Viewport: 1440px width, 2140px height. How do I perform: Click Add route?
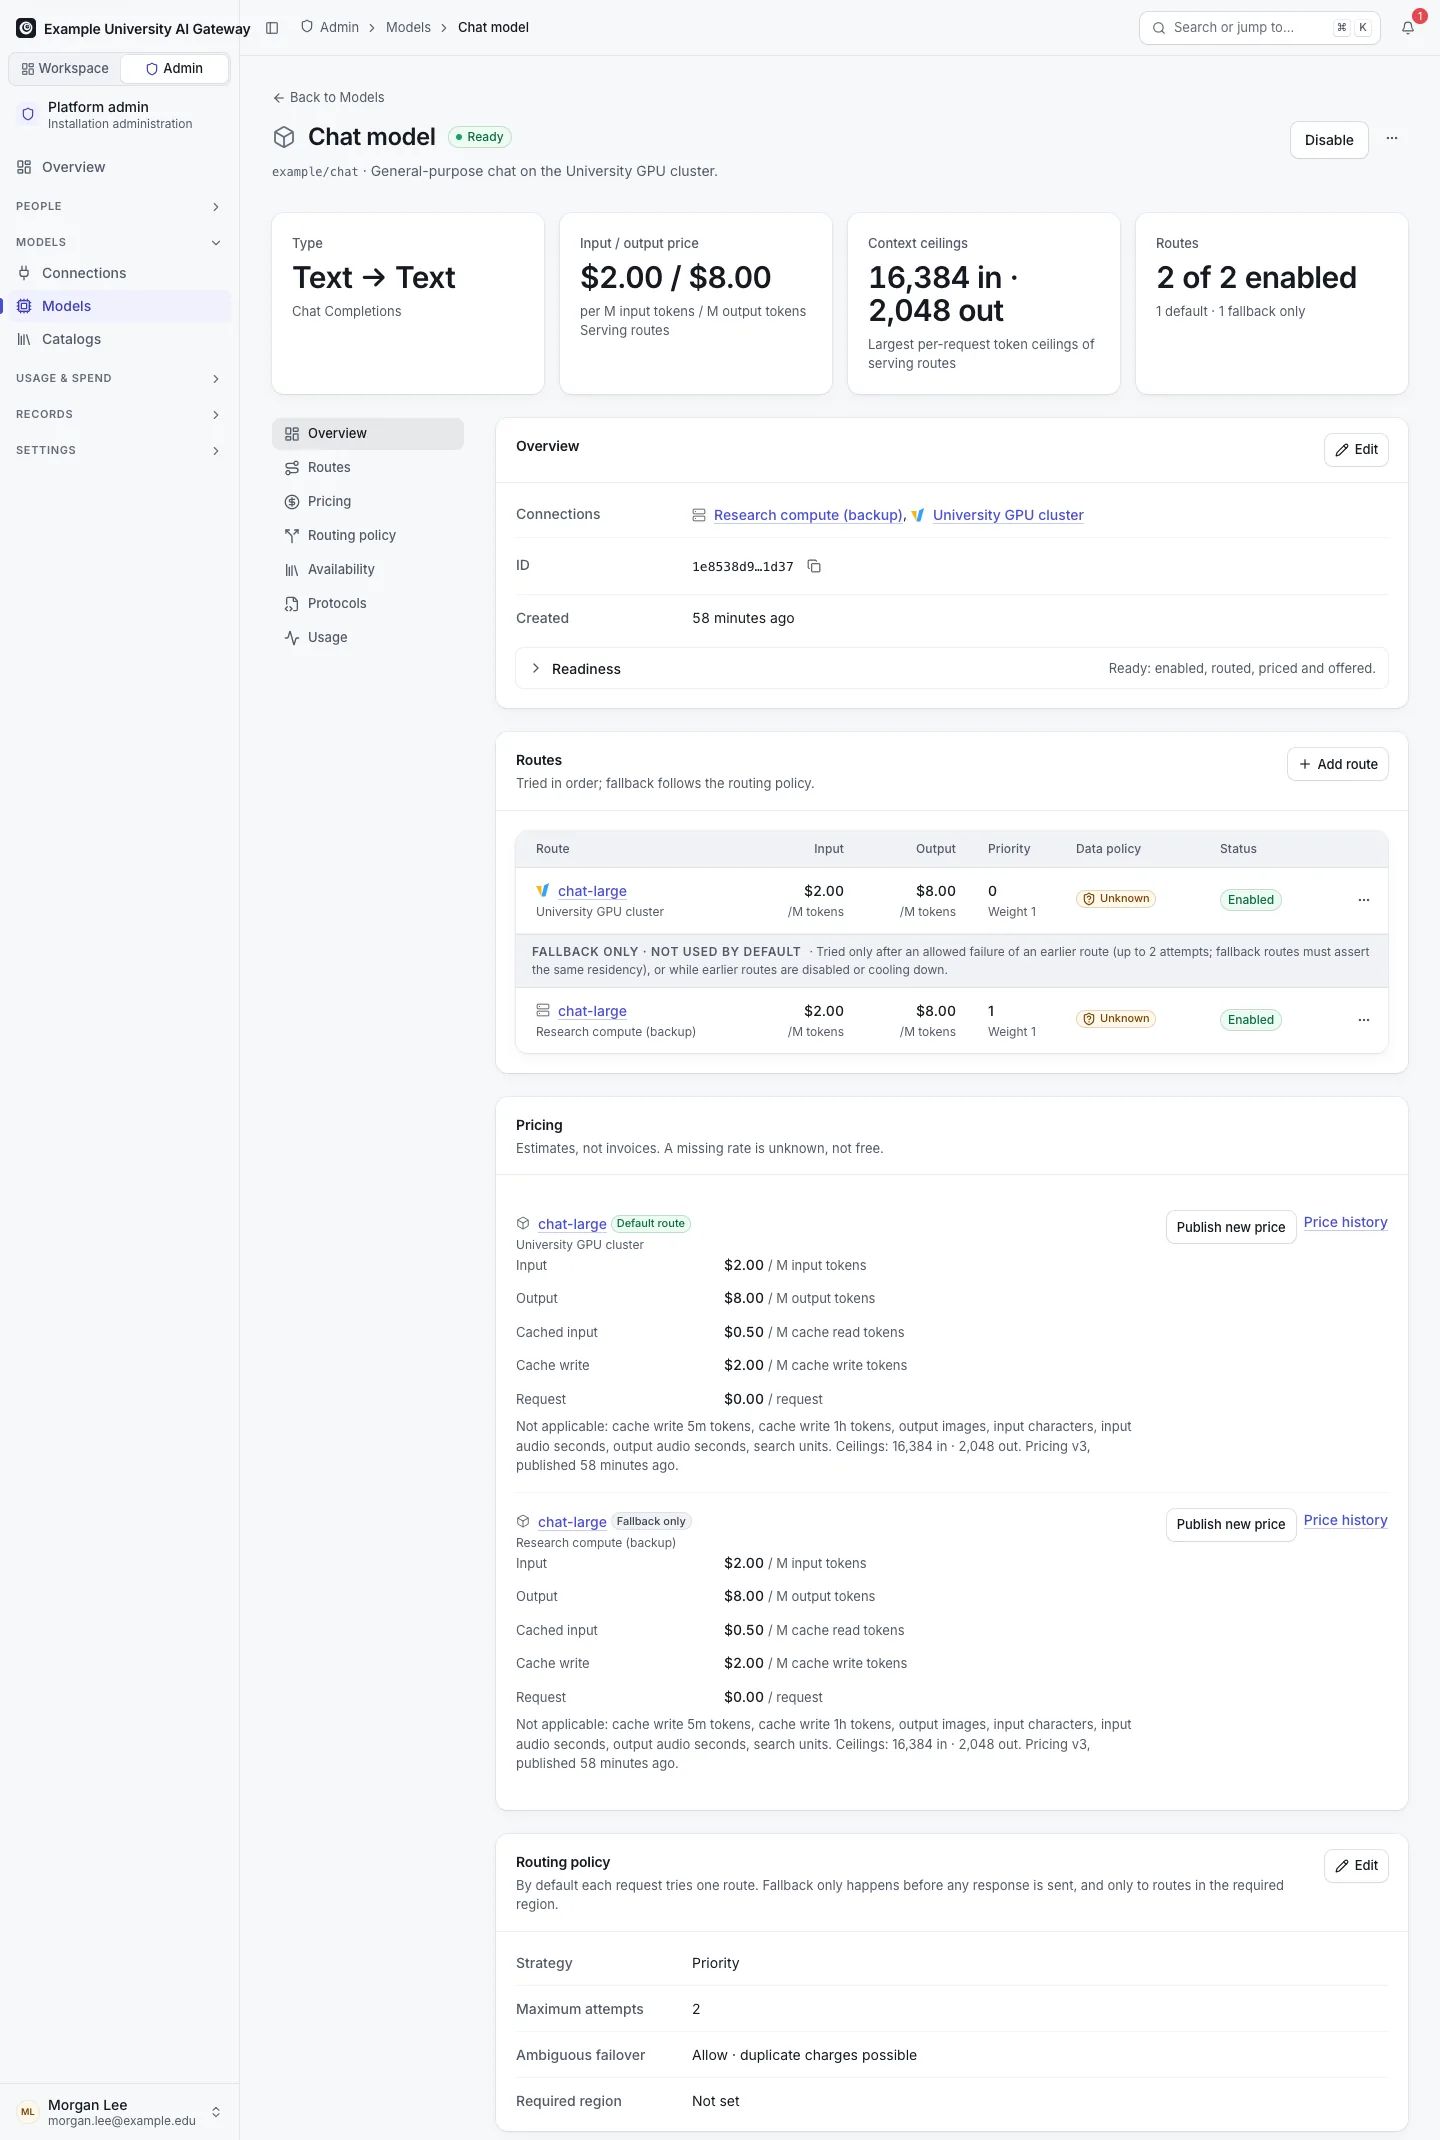click(x=1337, y=764)
